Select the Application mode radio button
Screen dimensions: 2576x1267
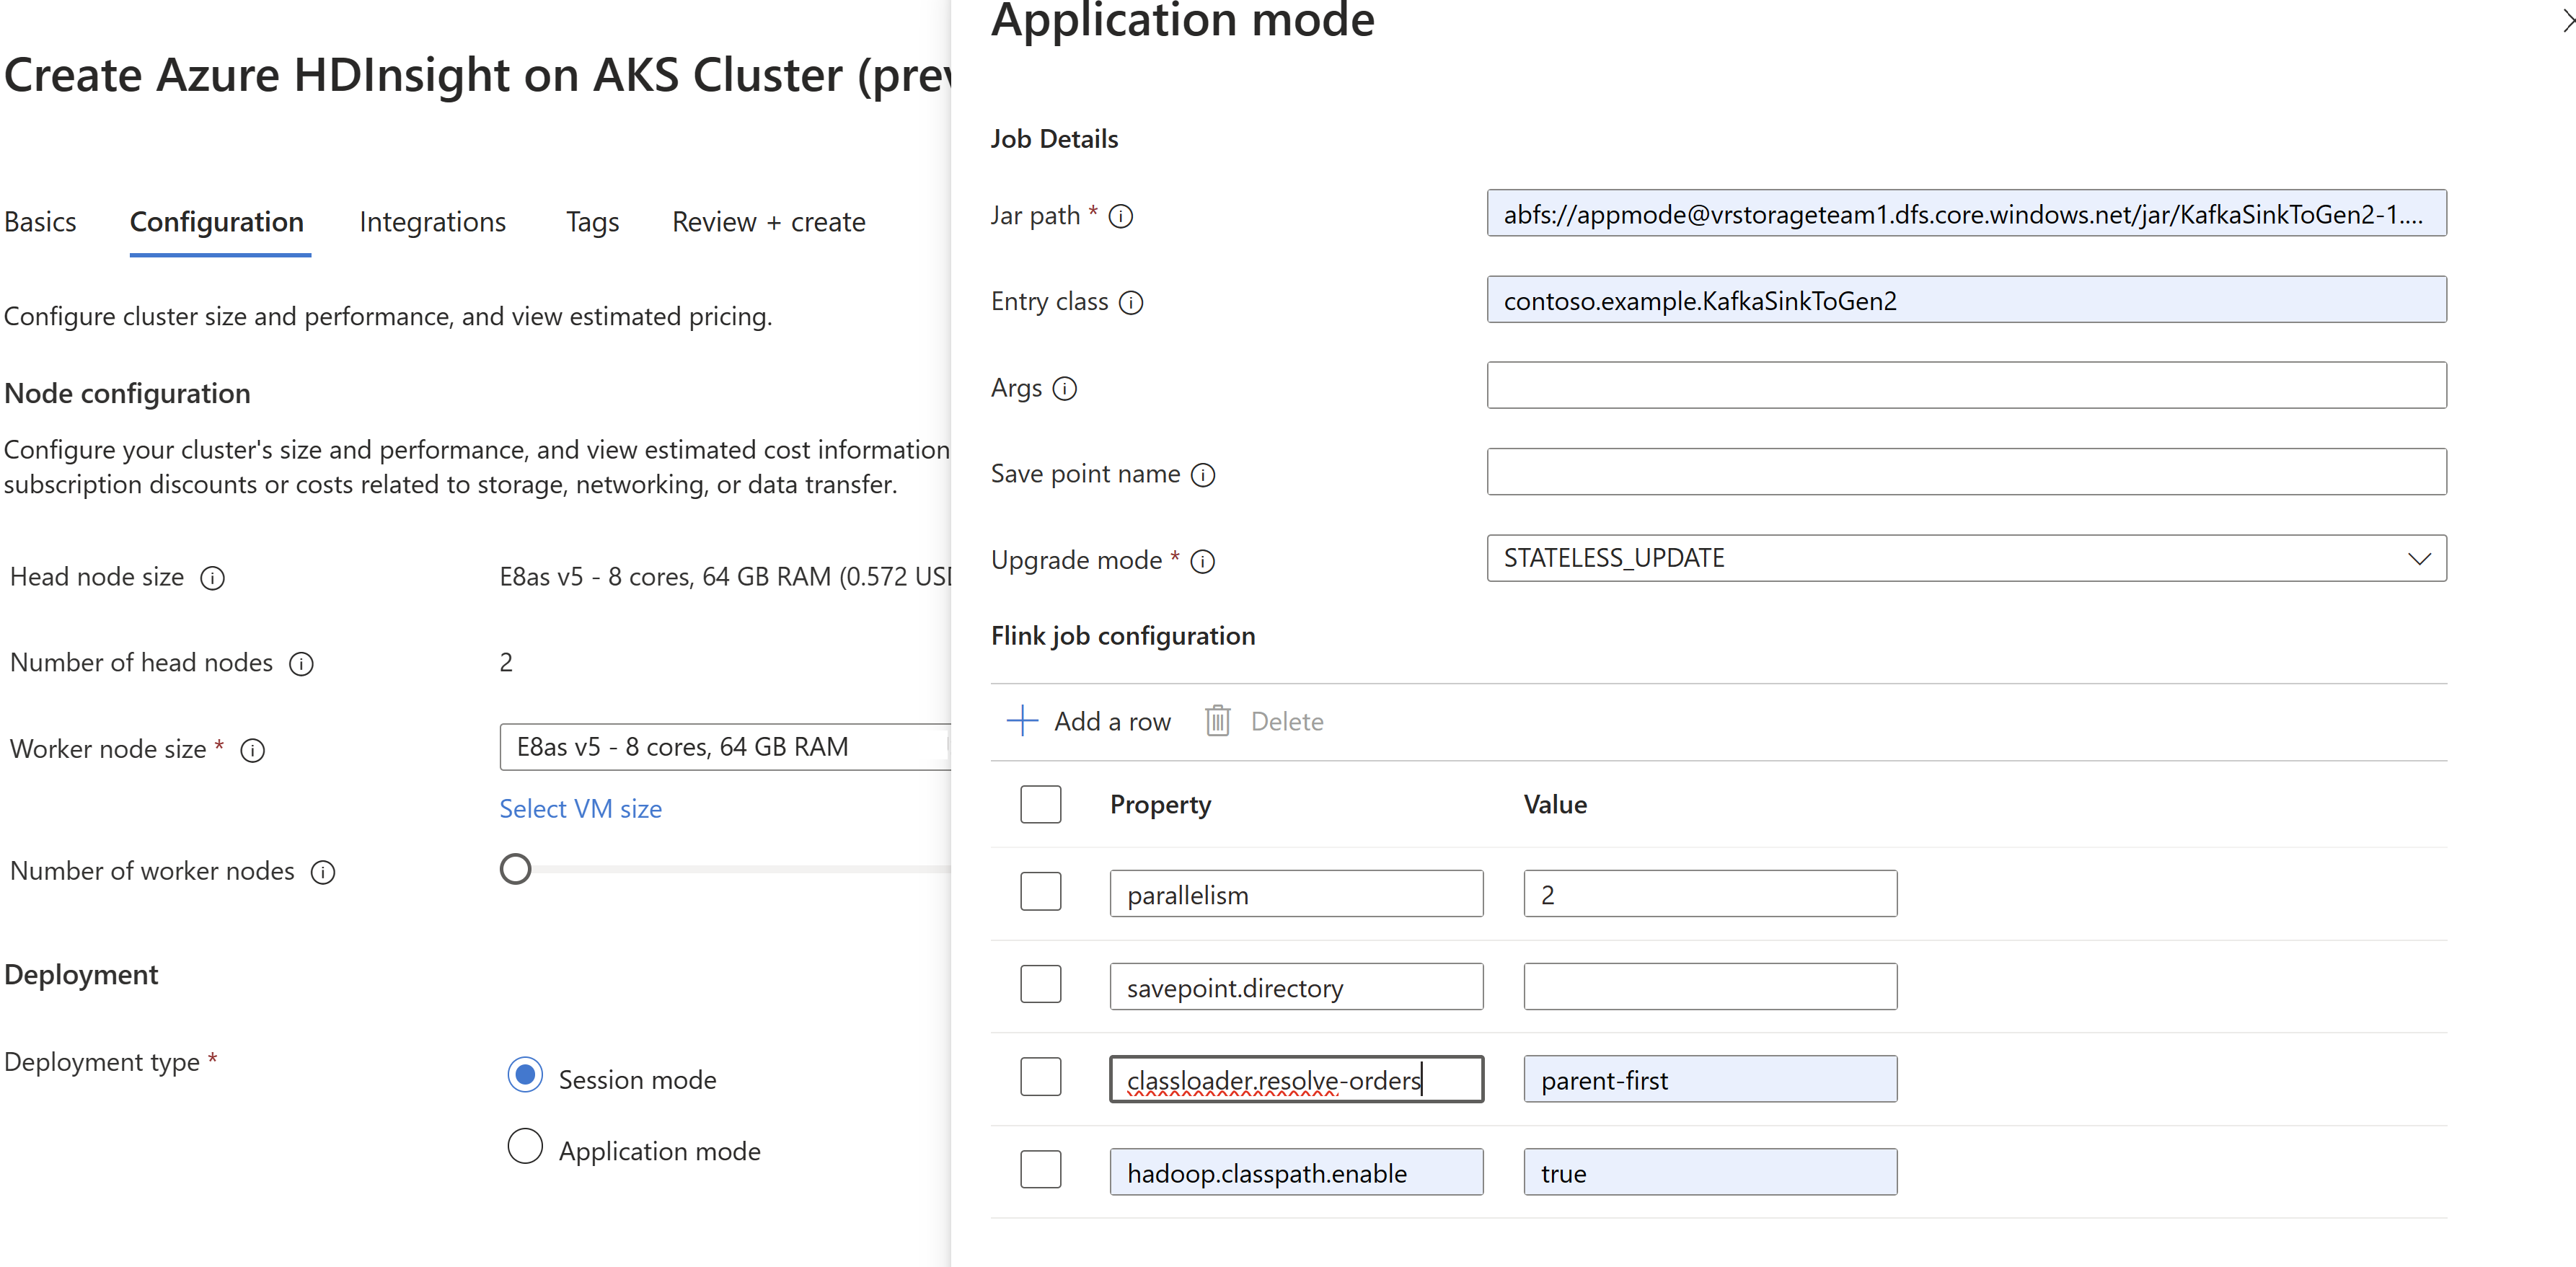525,1146
